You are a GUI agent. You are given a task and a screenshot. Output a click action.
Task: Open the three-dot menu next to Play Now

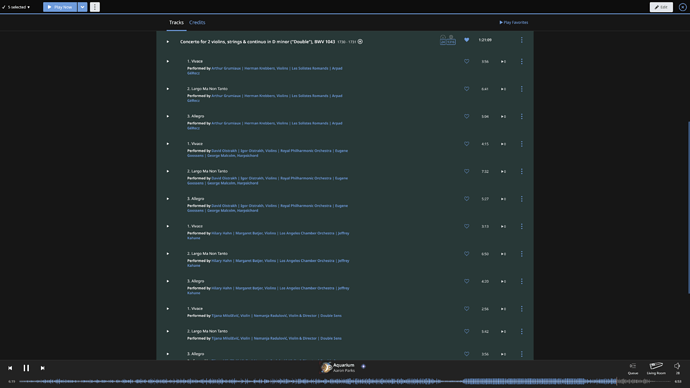point(95,7)
